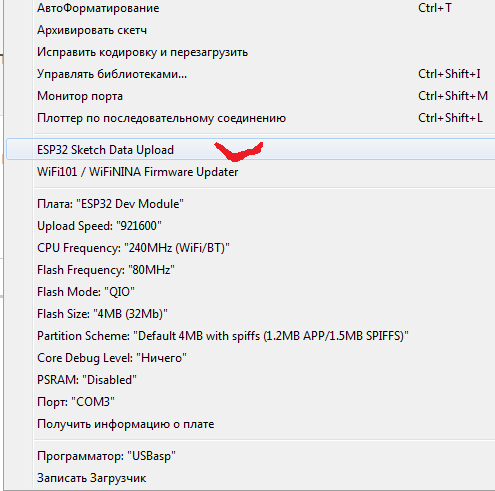Screen dimensions: 495x491
Task: Open Монитор порта
Action: point(251,96)
